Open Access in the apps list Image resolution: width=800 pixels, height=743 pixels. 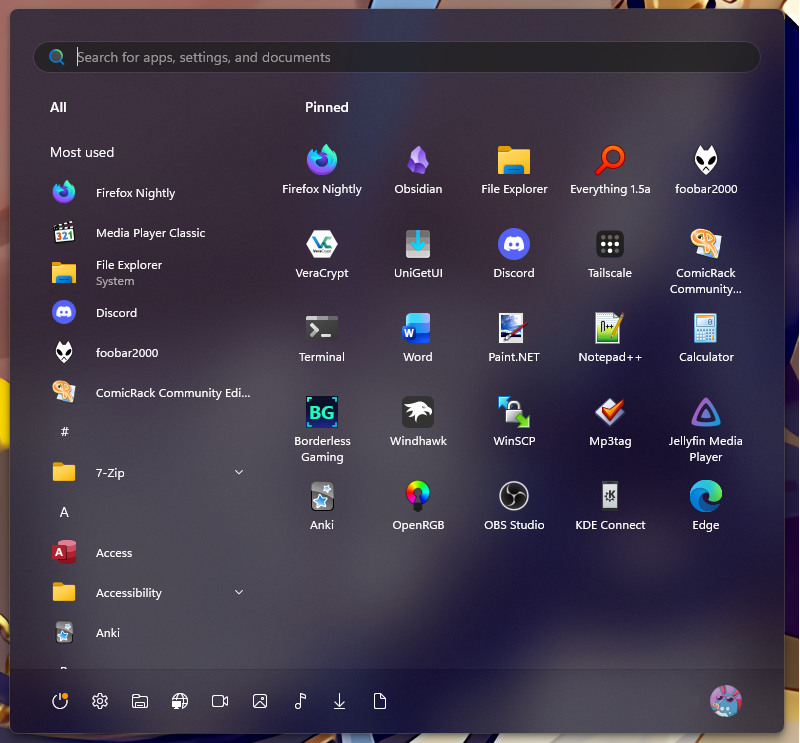click(149, 553)
